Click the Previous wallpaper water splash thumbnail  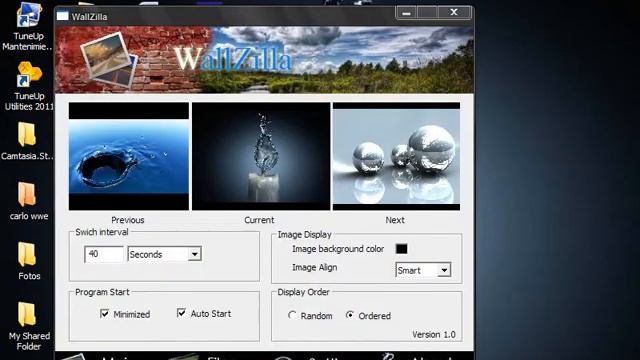tap(129, 156)
